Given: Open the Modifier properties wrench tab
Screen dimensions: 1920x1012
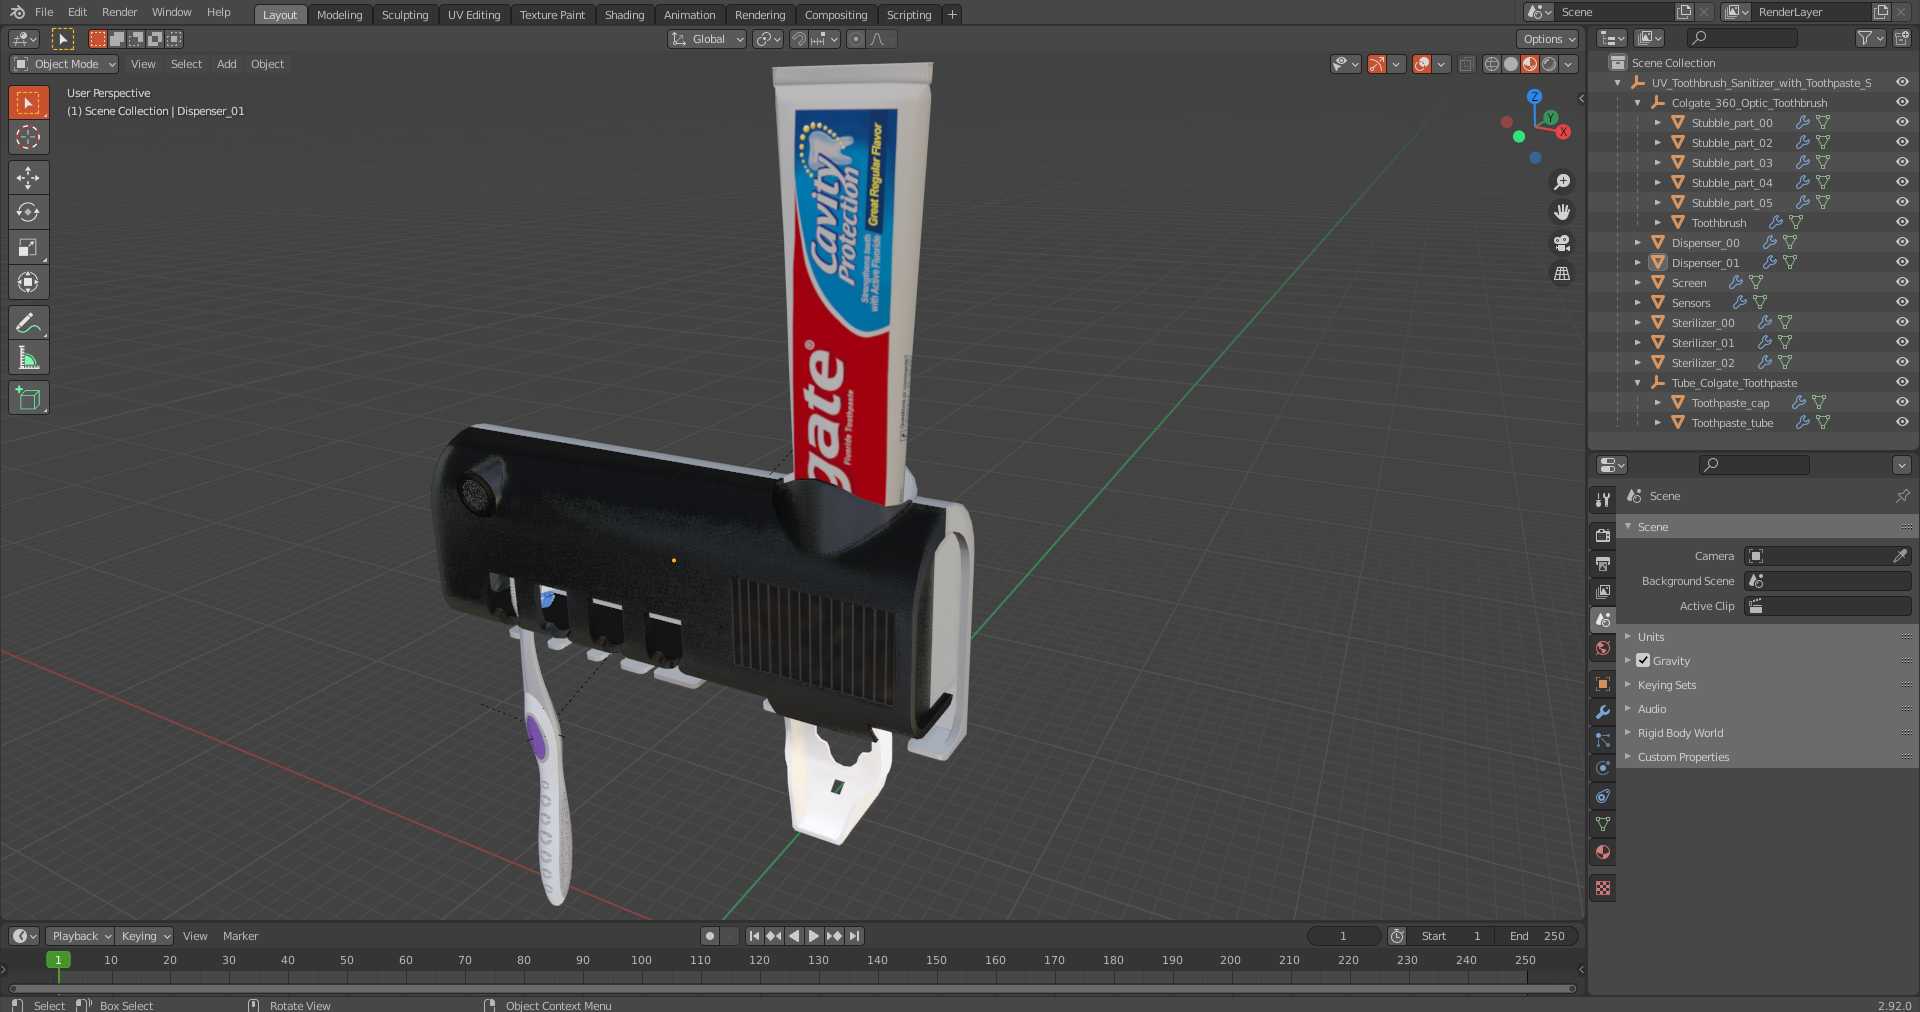Looking at the screenshot, I should 1603,712.
